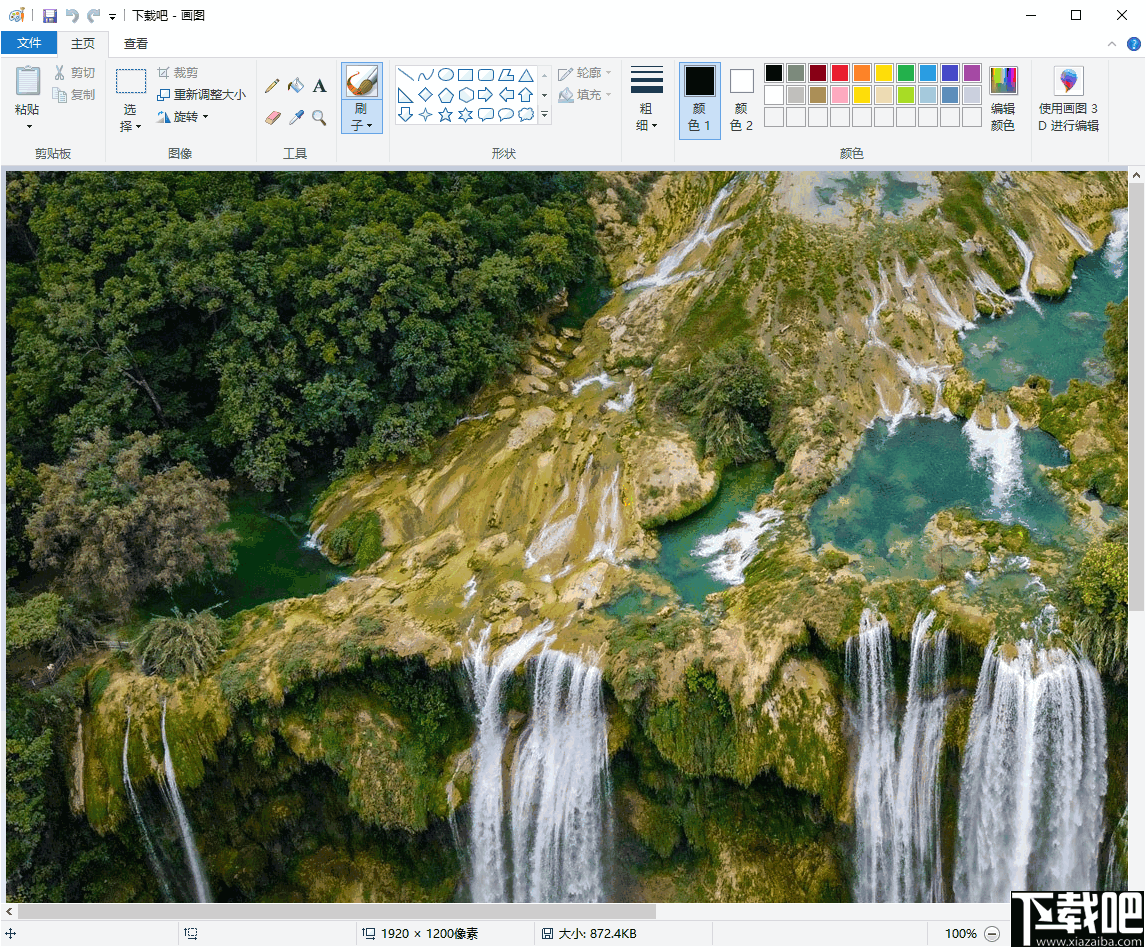Switch to the View (查看) tab
The height and width of the screenshot is (947, 1146).
pyautogui.click(x=136, y=44)
